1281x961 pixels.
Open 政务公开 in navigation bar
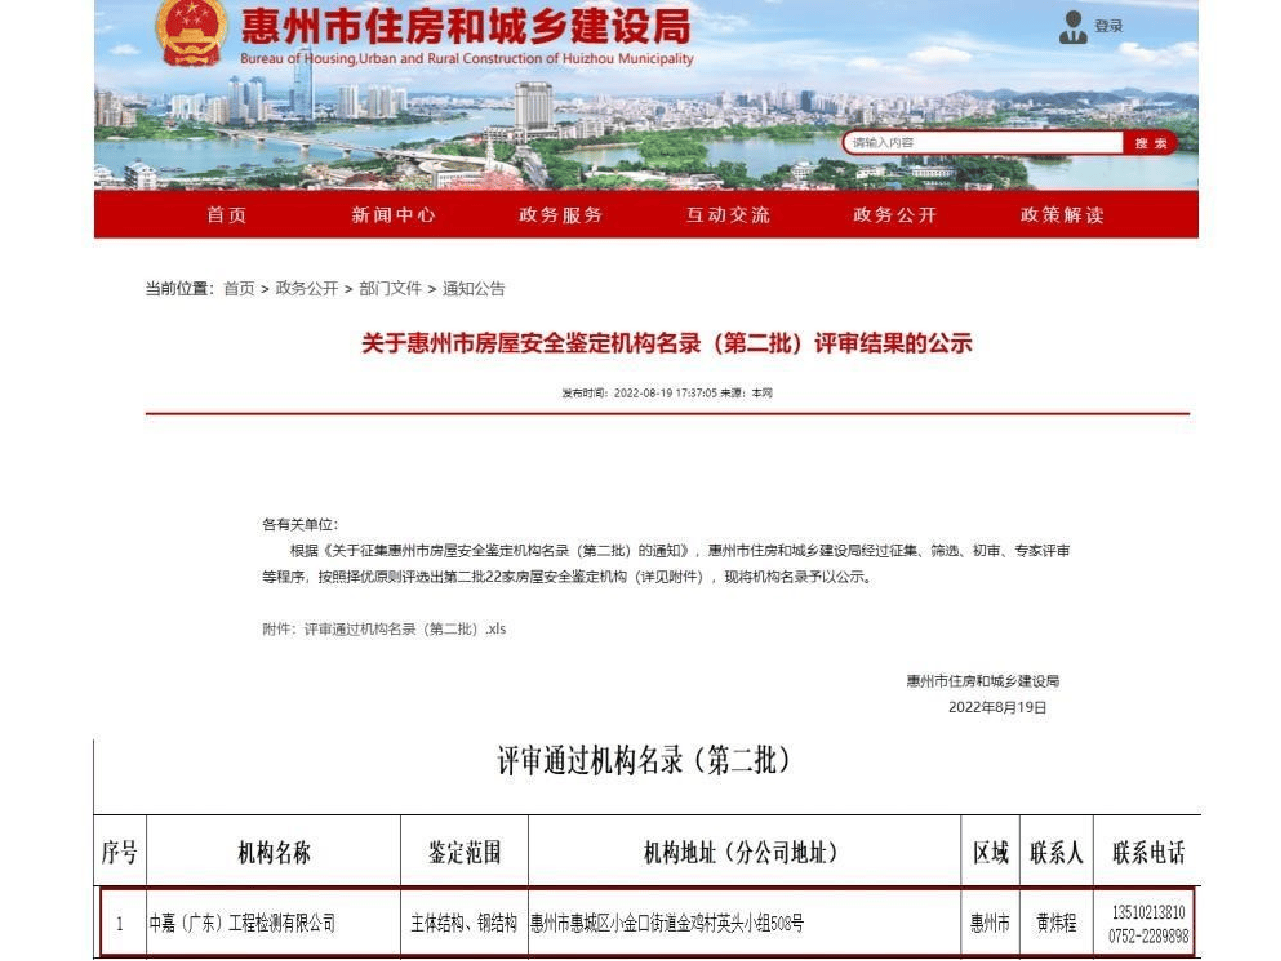(894, 215)
